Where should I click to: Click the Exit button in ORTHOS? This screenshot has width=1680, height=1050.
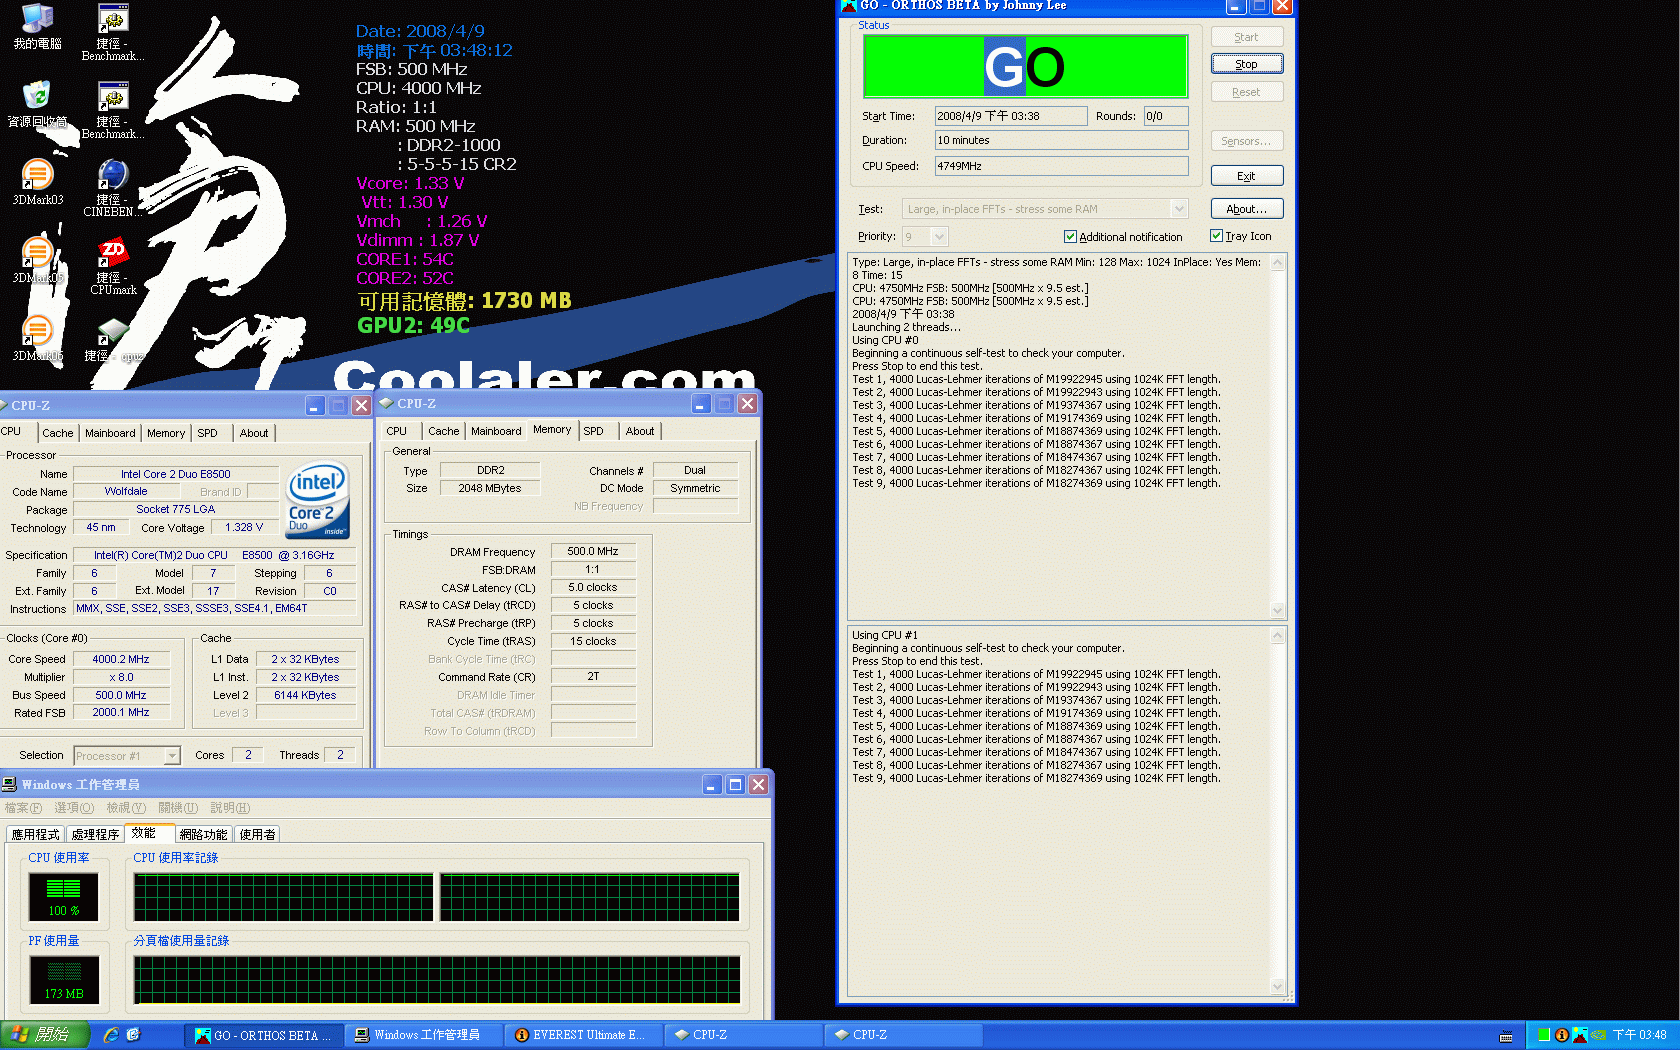tap(1246, 176)
